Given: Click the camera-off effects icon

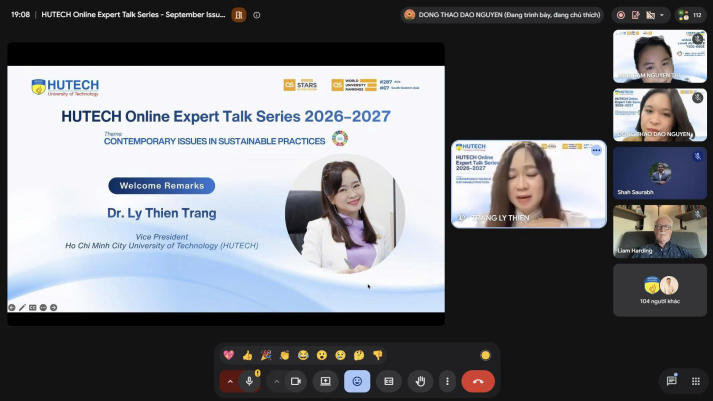Looking at the screenshot, I should click(651, 15).
